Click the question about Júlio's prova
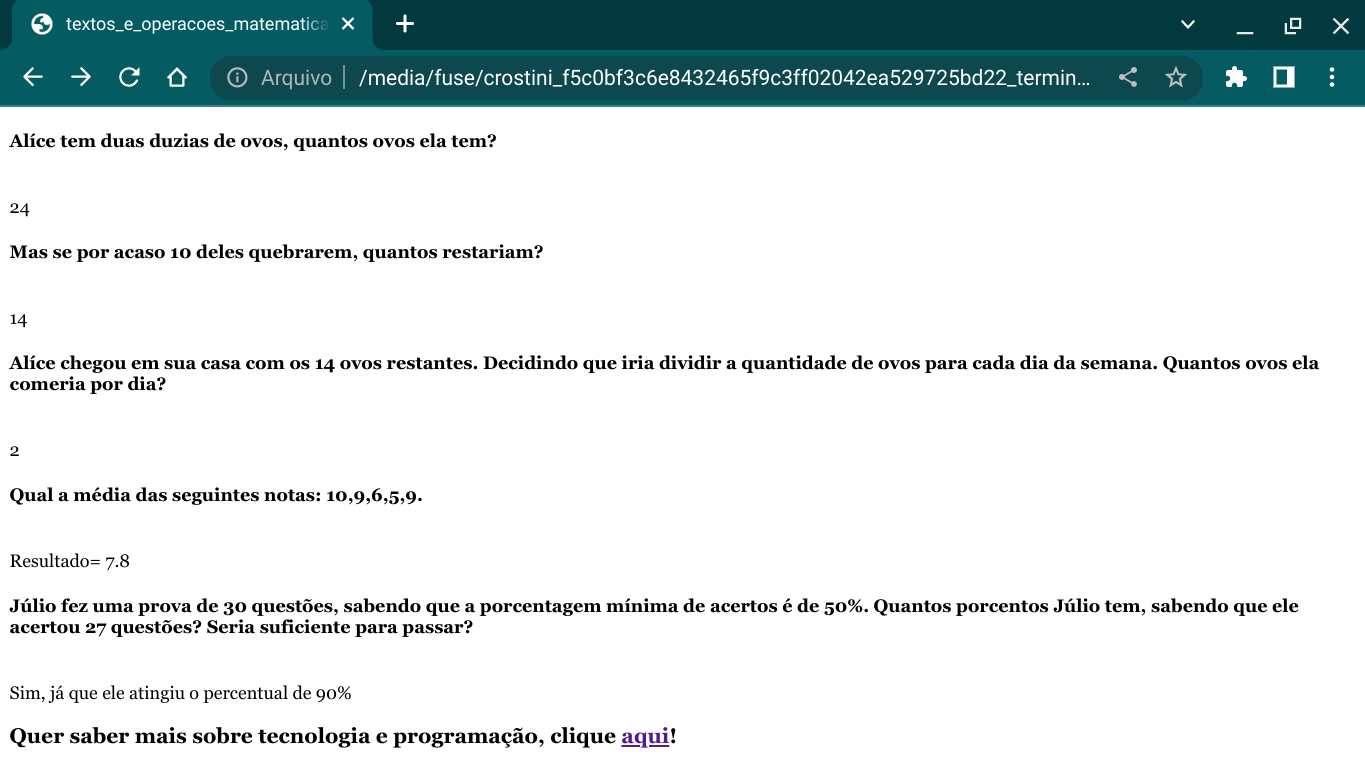 point(654,617)
